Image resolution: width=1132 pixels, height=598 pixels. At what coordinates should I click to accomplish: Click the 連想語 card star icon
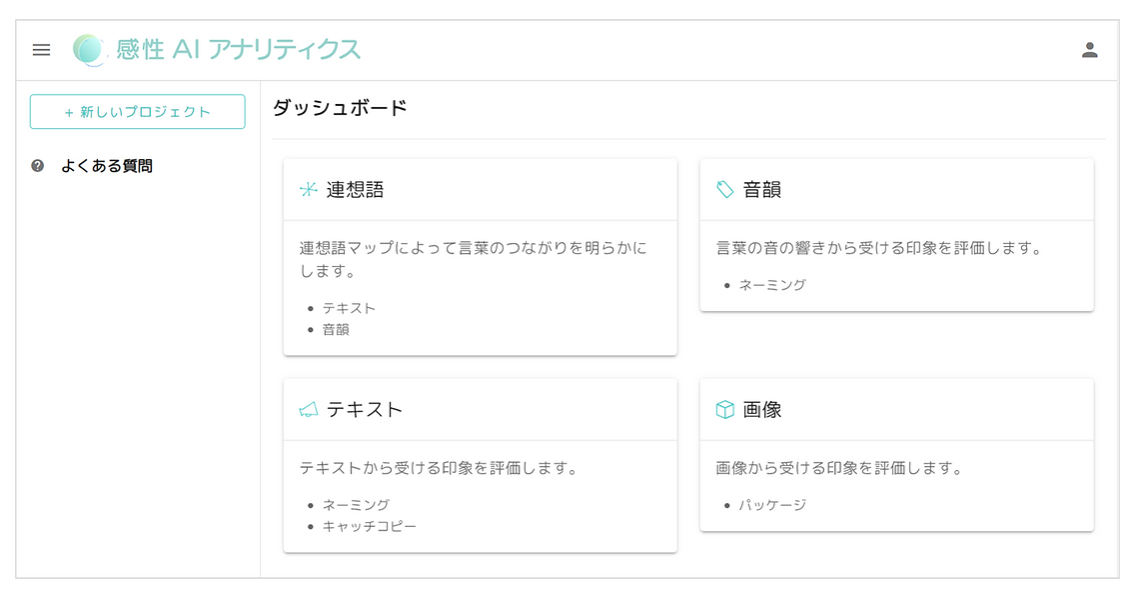[308, 190]
